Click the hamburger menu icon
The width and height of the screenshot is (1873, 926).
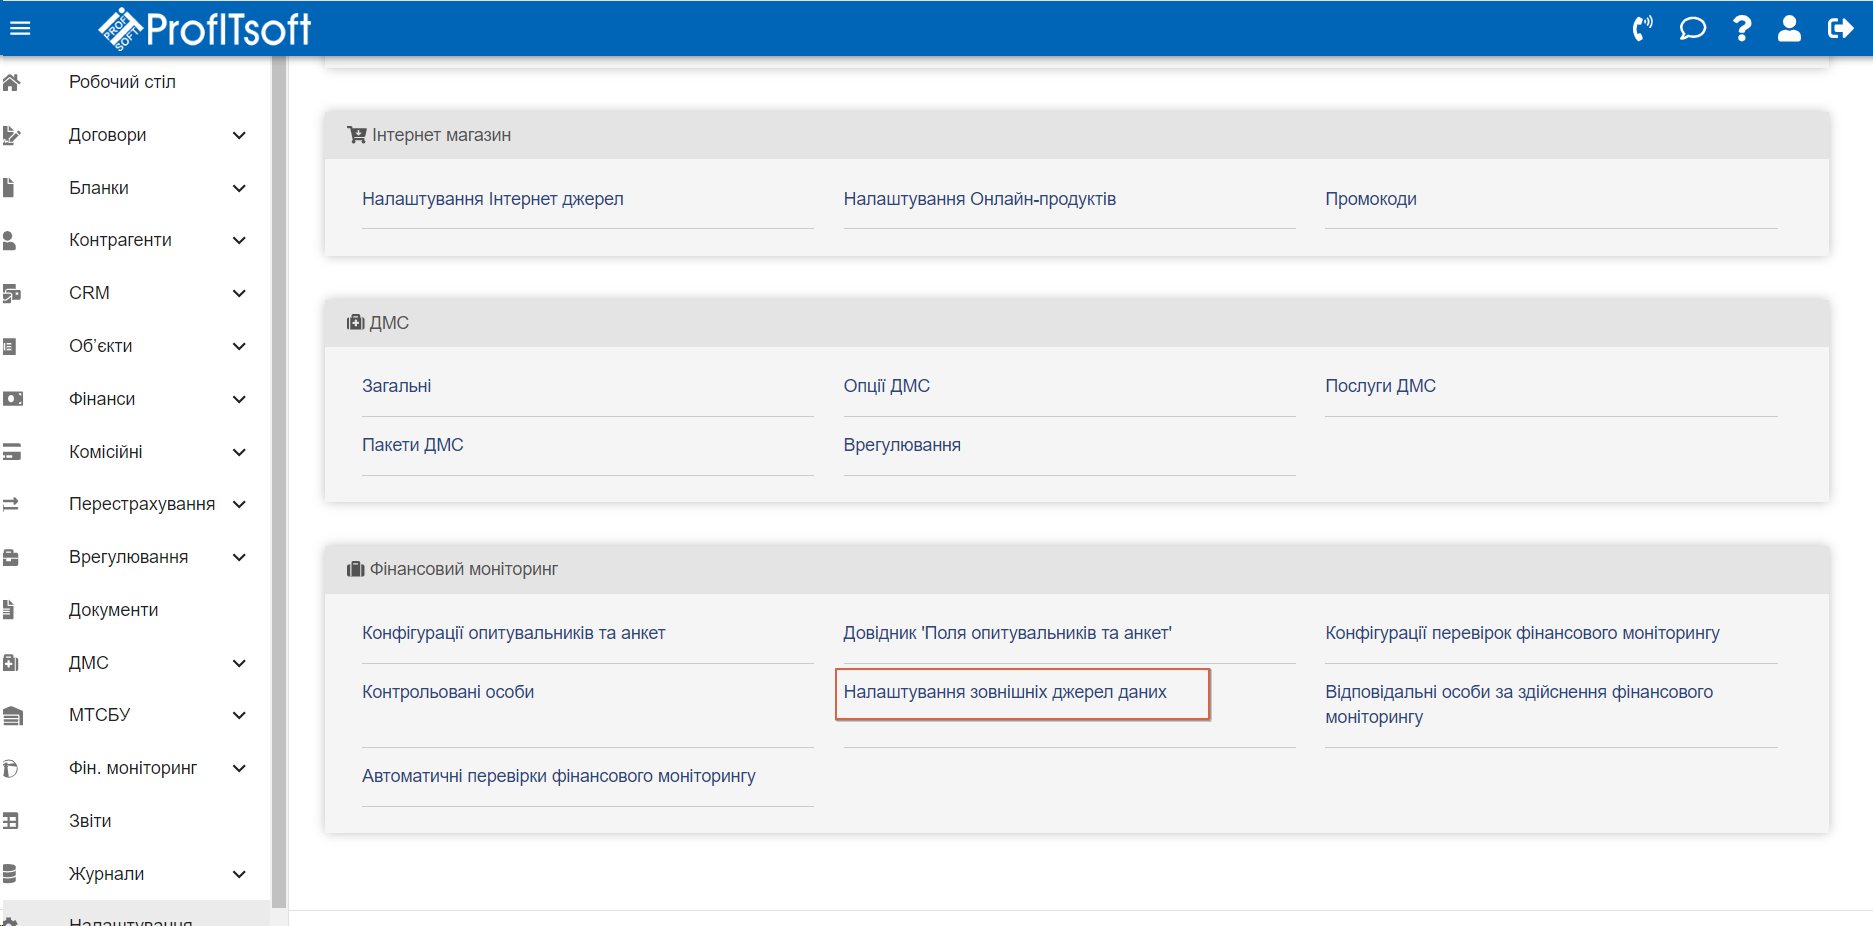20,28
